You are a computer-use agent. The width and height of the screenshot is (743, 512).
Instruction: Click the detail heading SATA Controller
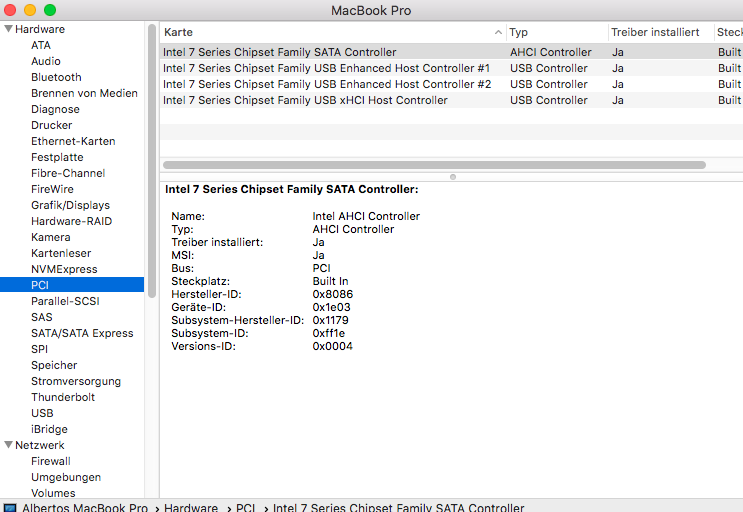pyautogui.click(x=291, y=189)
